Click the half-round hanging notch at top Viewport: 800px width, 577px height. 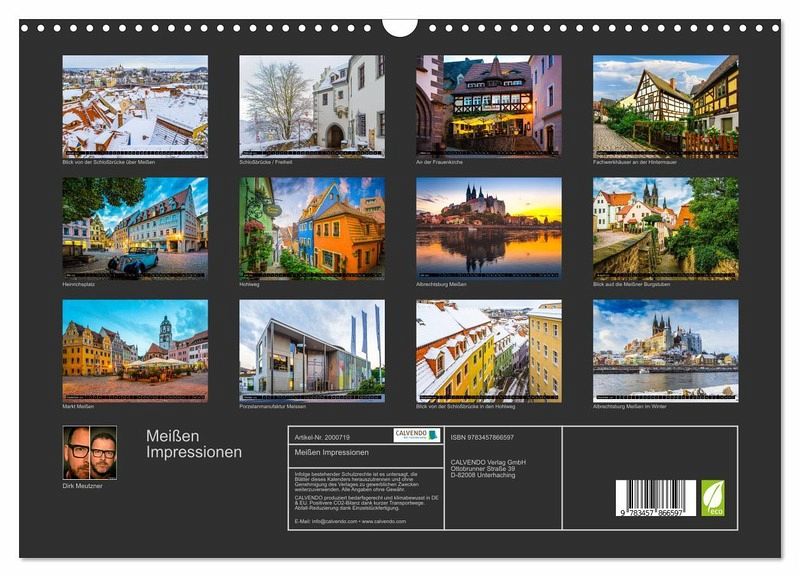click(x=400, y=28)
